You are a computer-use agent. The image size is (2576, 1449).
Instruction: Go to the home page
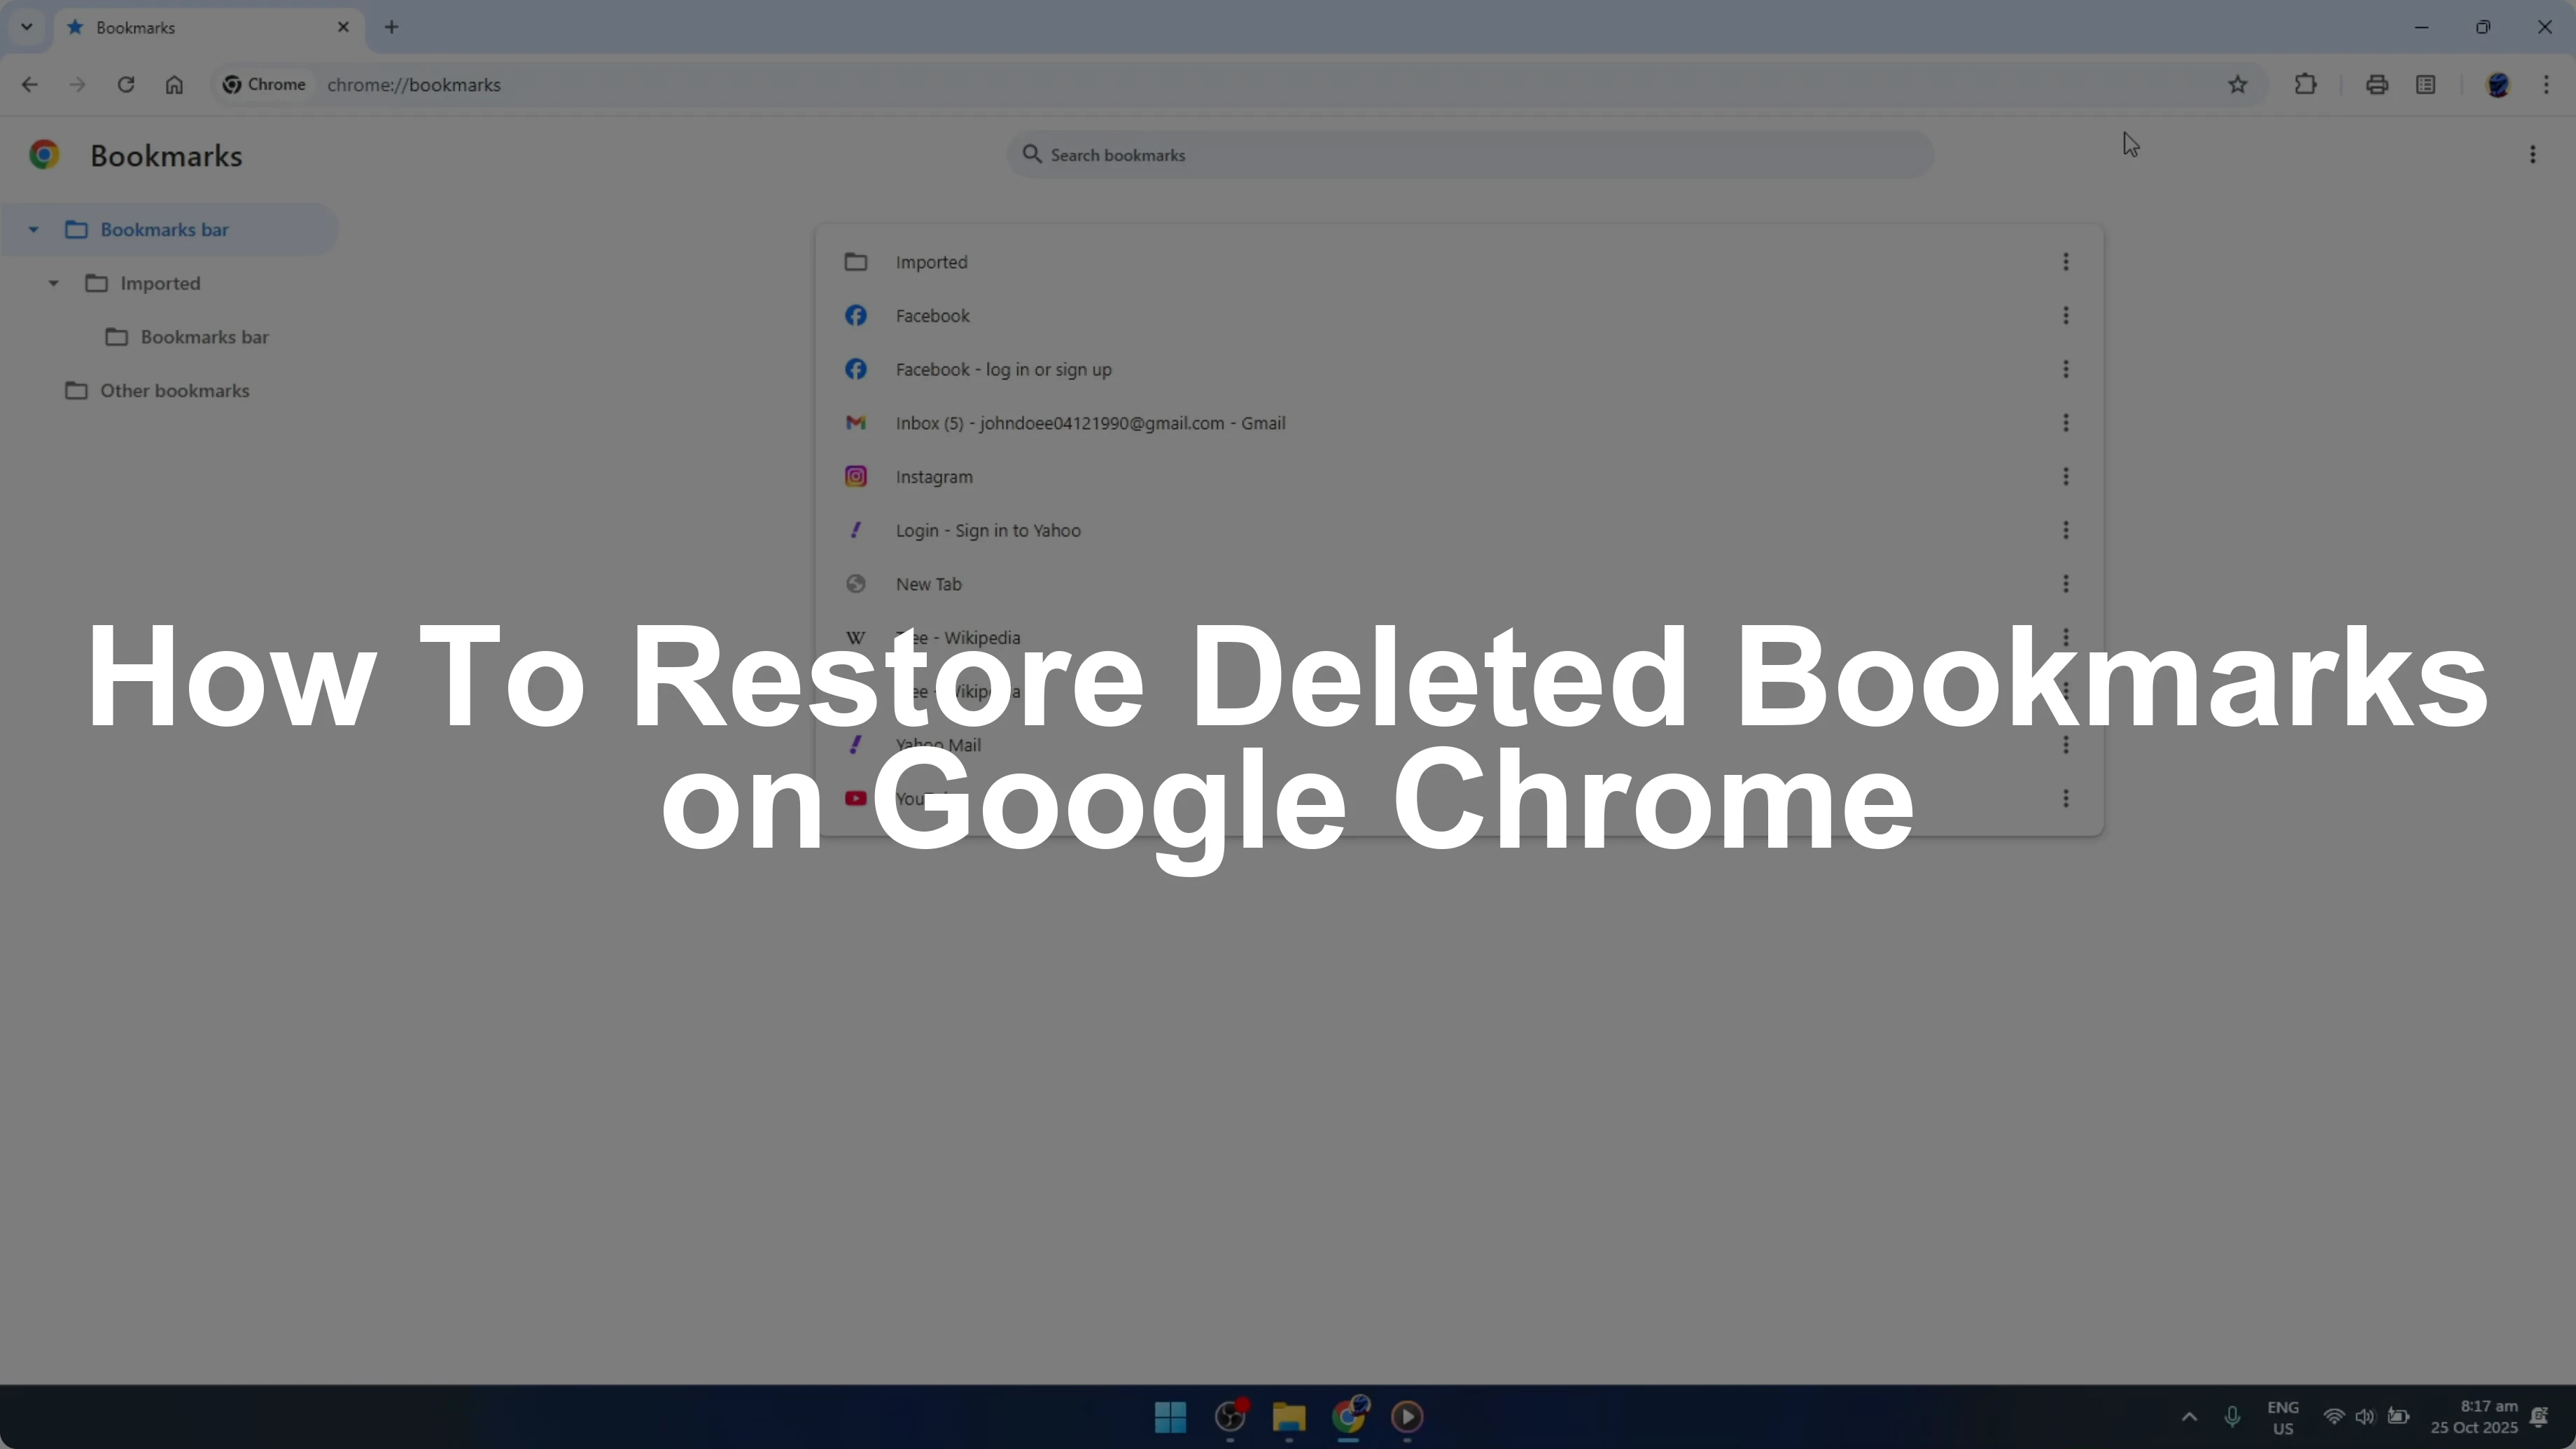[x=174, y=85]
